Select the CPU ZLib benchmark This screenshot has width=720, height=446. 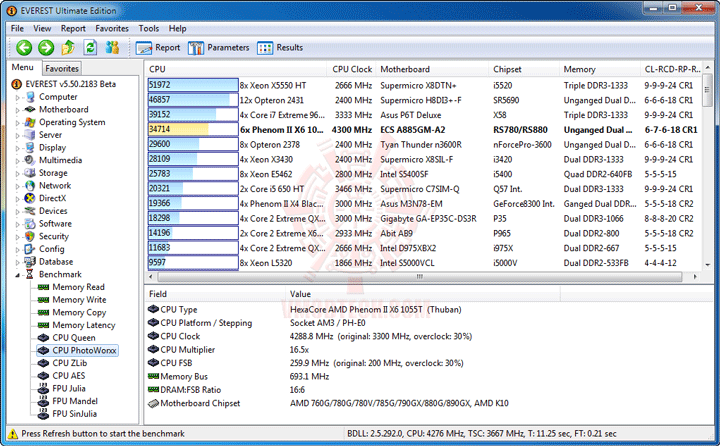click(x=70, y=363)
